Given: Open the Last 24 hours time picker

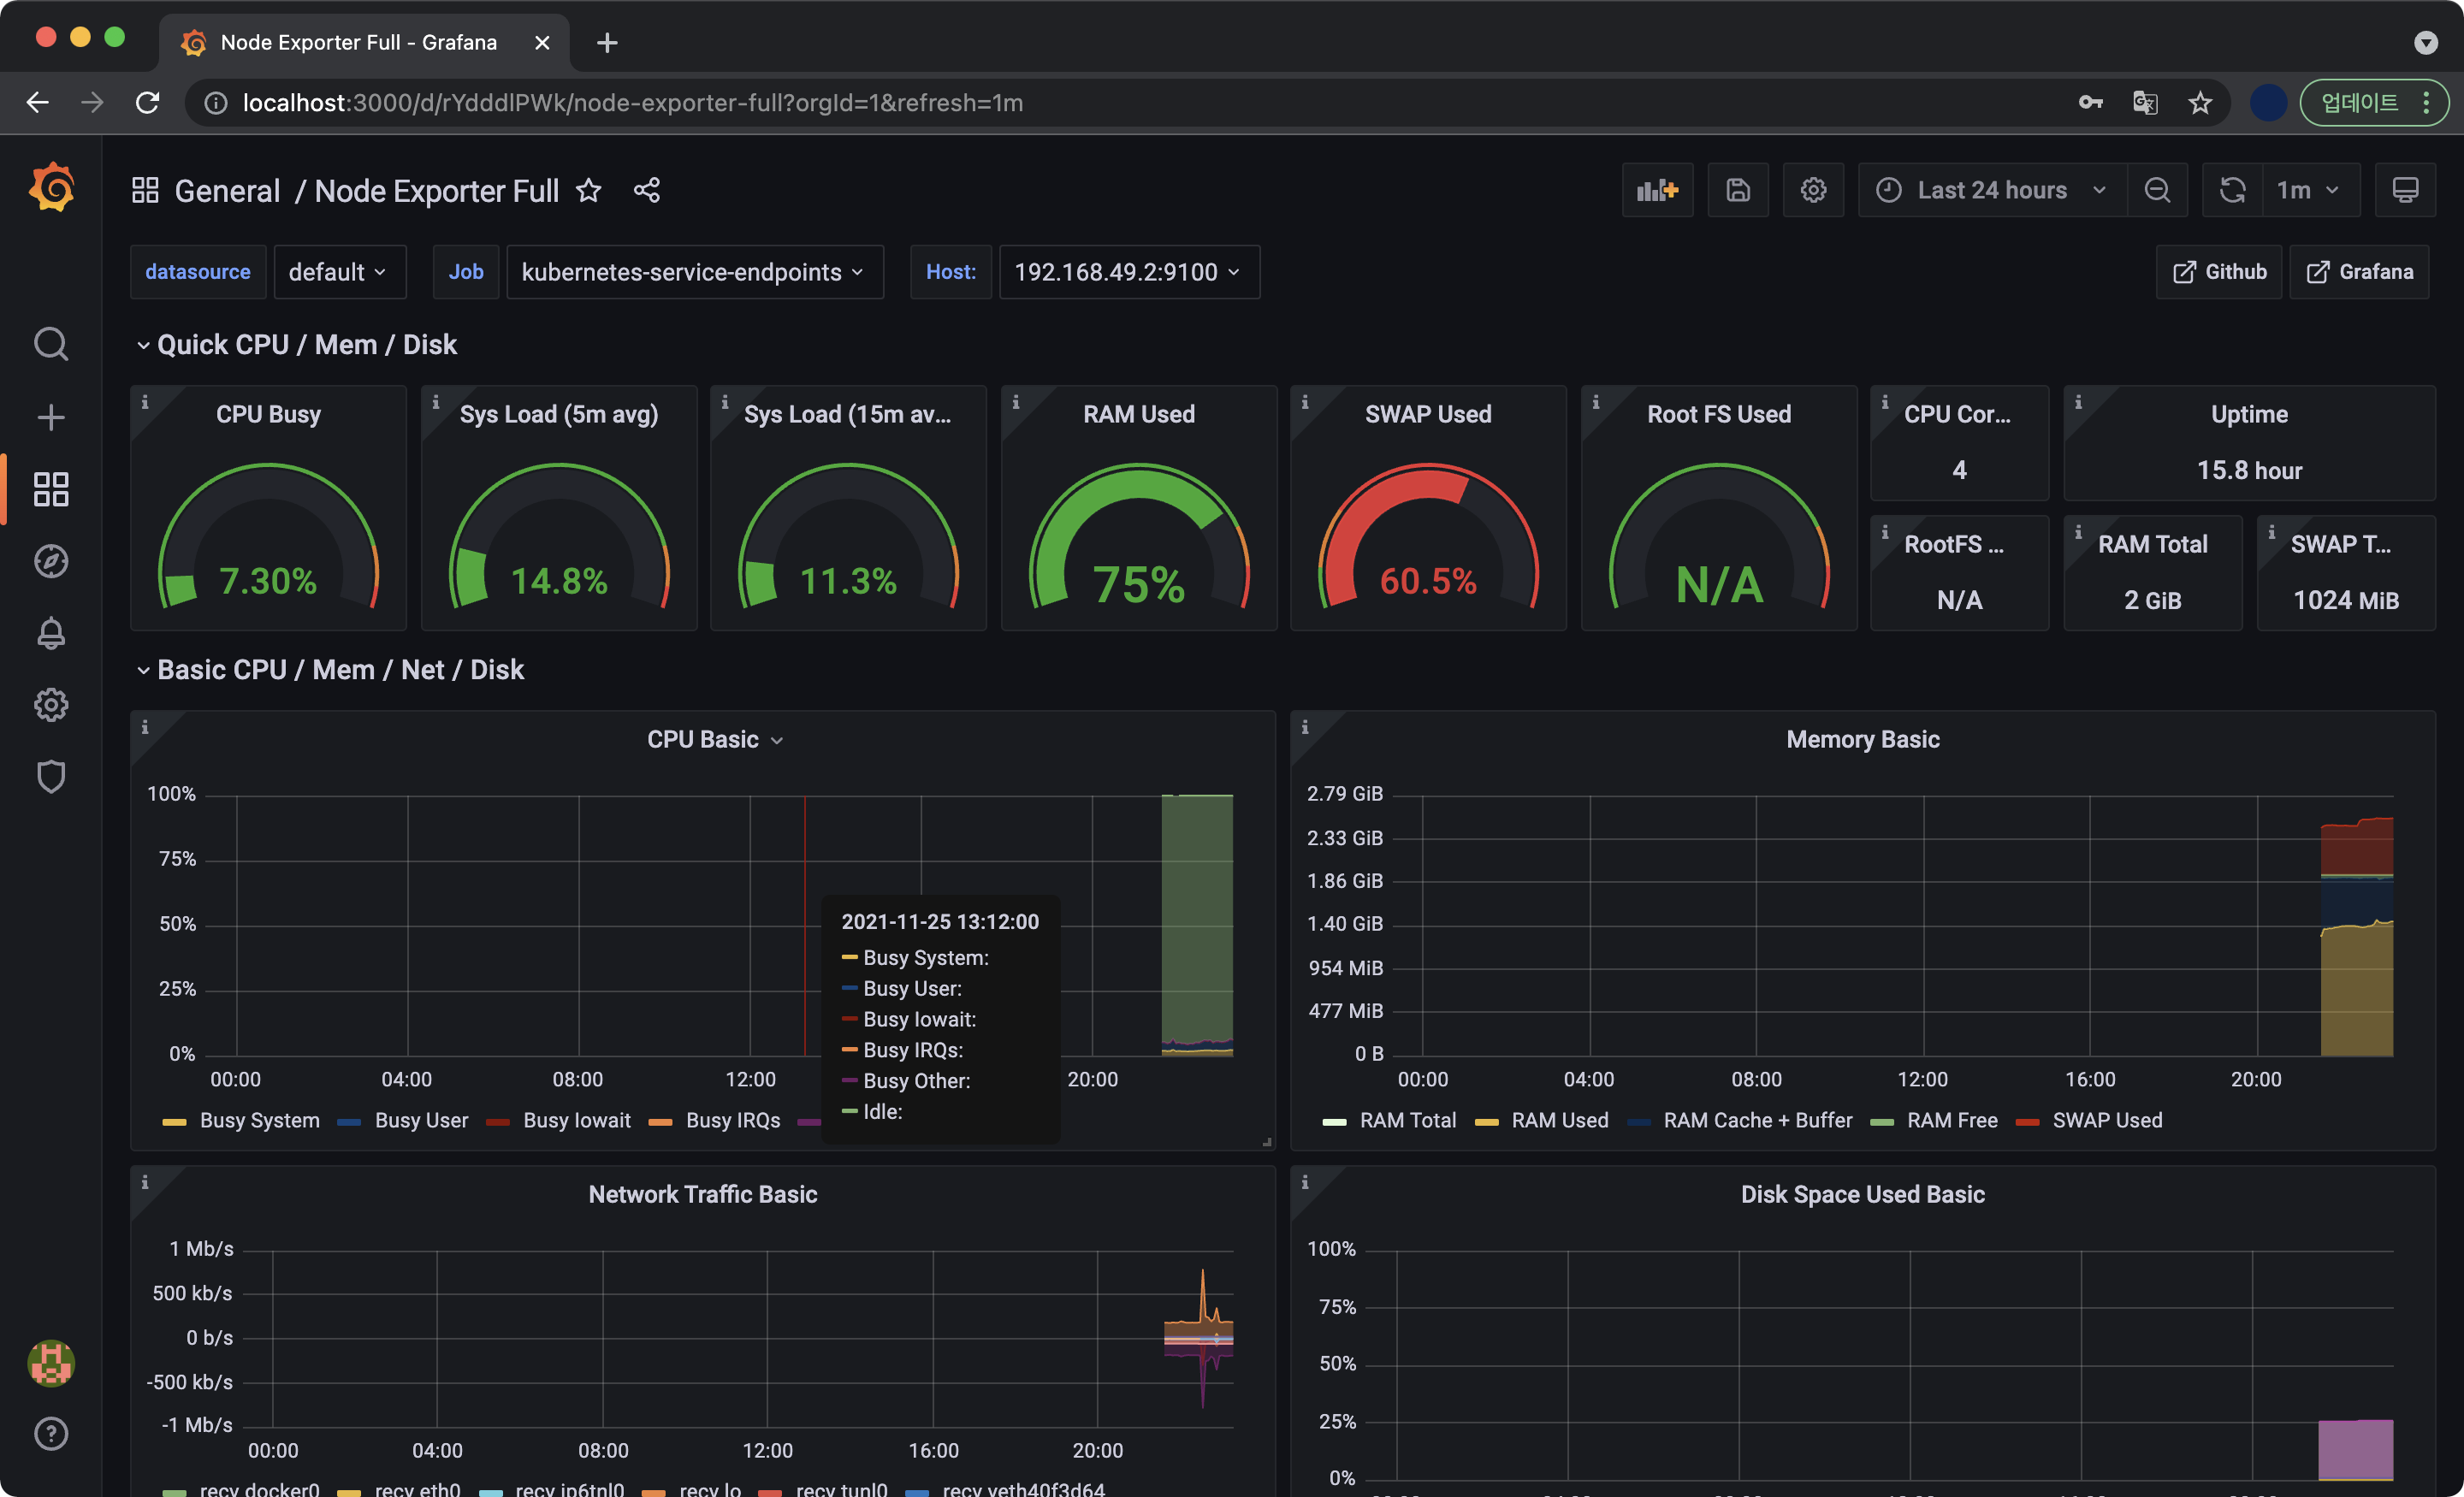Looking at the screenshot, I should (1990, 189).
